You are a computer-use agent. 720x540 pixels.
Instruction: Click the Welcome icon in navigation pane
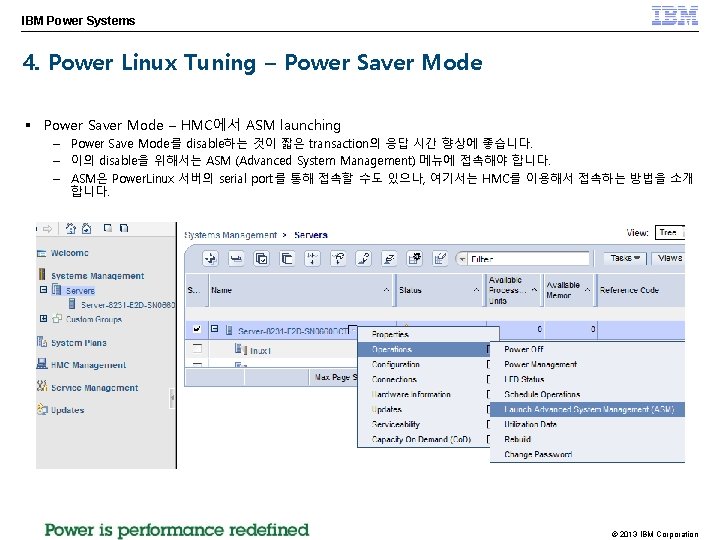pos(42,253)
